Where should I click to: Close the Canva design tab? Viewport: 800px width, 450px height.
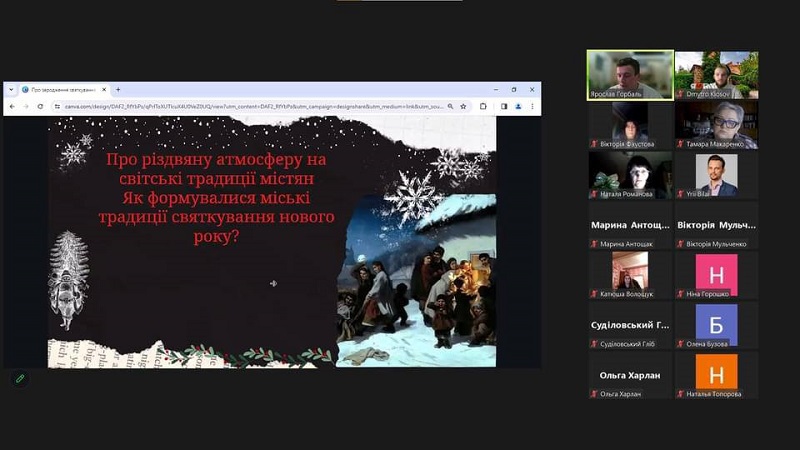click(x=103, y=89)
